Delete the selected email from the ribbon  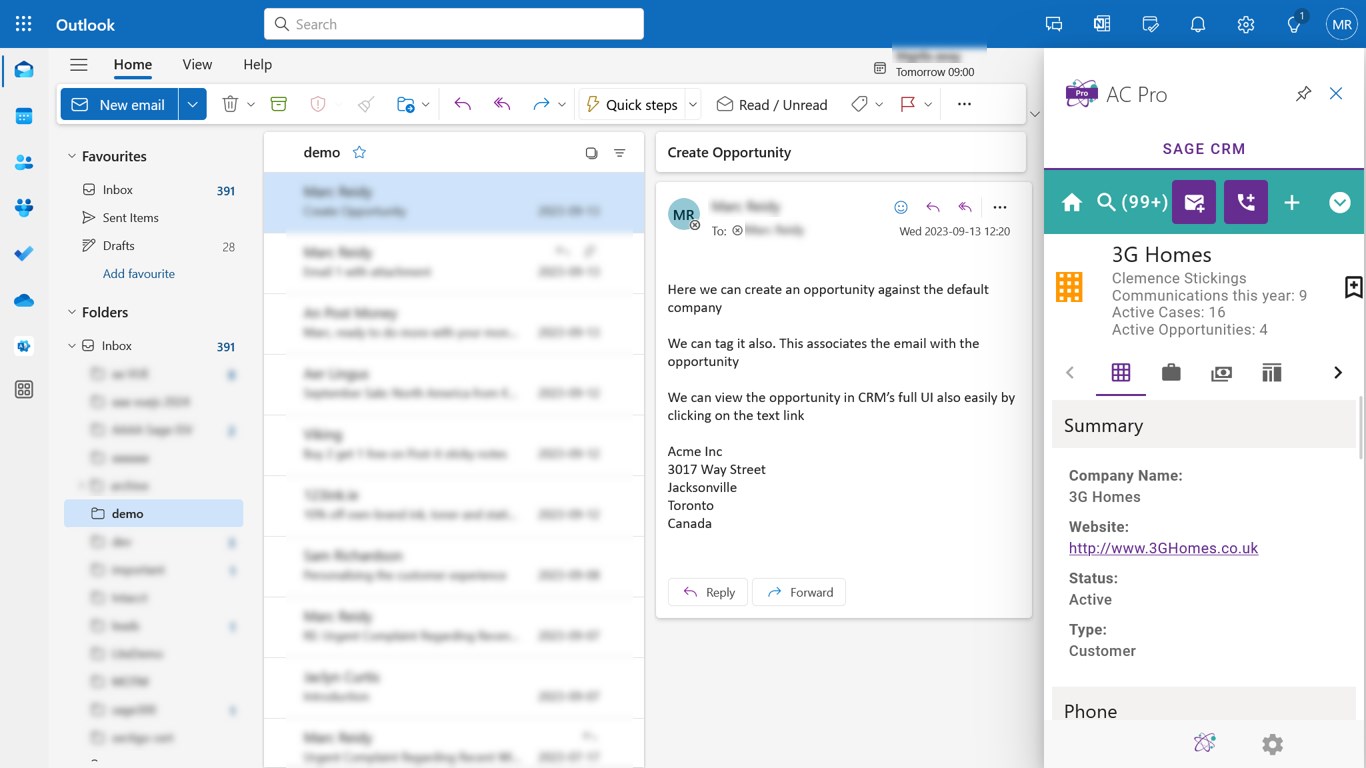230,104
